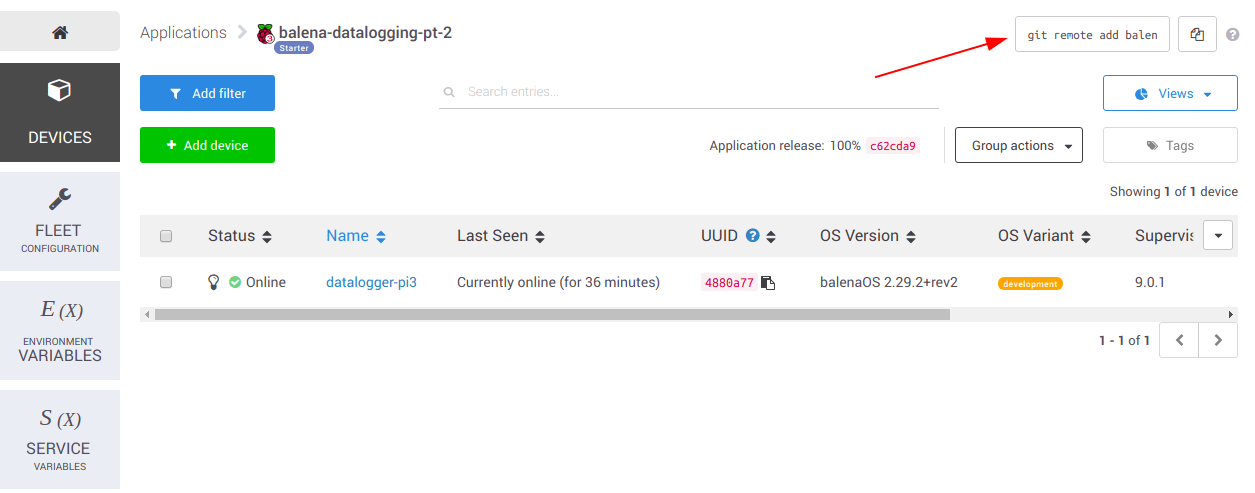Select all devices header checkbox

(x=166, y=236)
